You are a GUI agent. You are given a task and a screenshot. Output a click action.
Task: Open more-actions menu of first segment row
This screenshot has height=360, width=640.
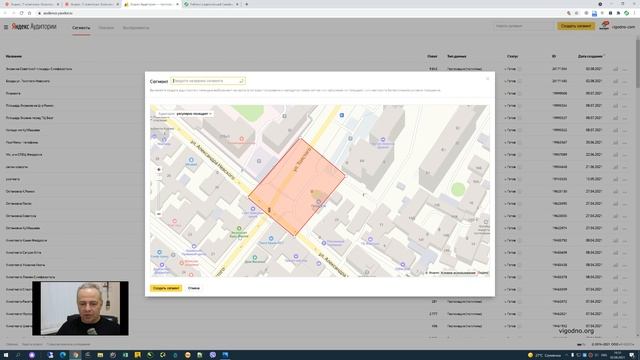(625, 69)
